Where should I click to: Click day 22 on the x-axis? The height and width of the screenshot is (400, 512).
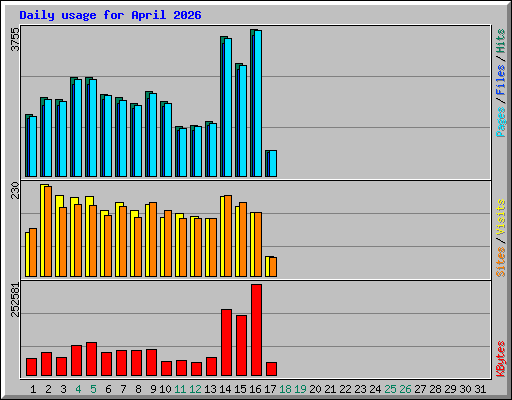pos(345,389)
